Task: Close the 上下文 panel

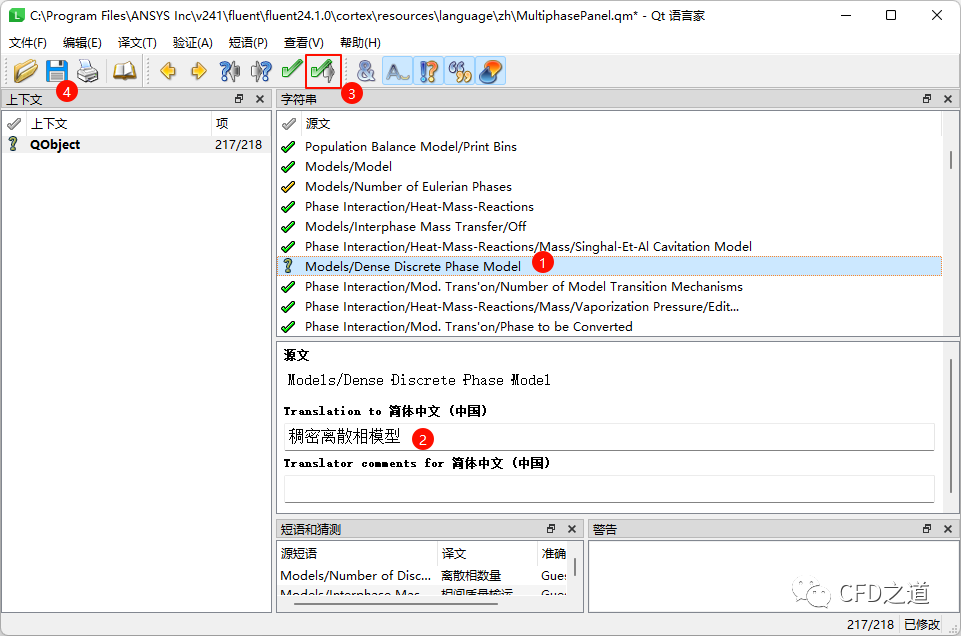Action: [x=260, y=99]
